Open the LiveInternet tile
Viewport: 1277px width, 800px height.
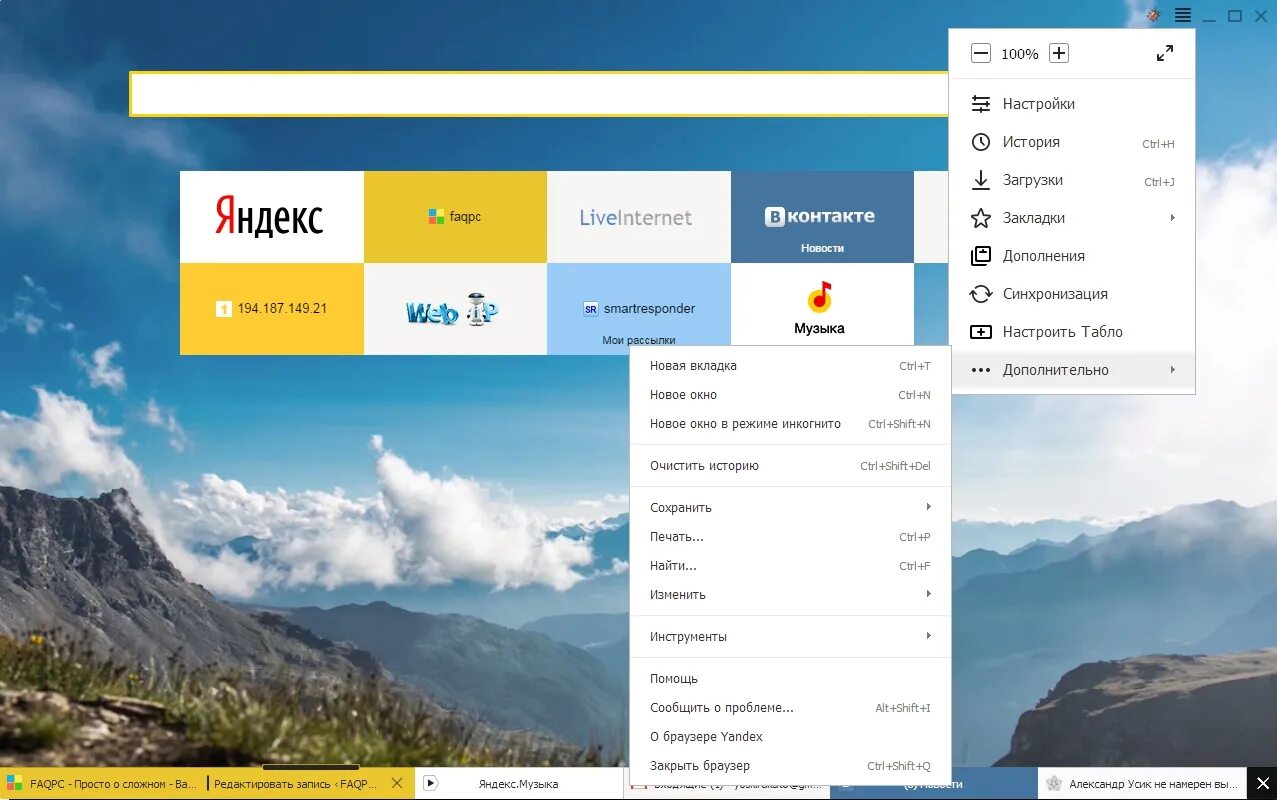pyautogui.click(x=638, y=217)
